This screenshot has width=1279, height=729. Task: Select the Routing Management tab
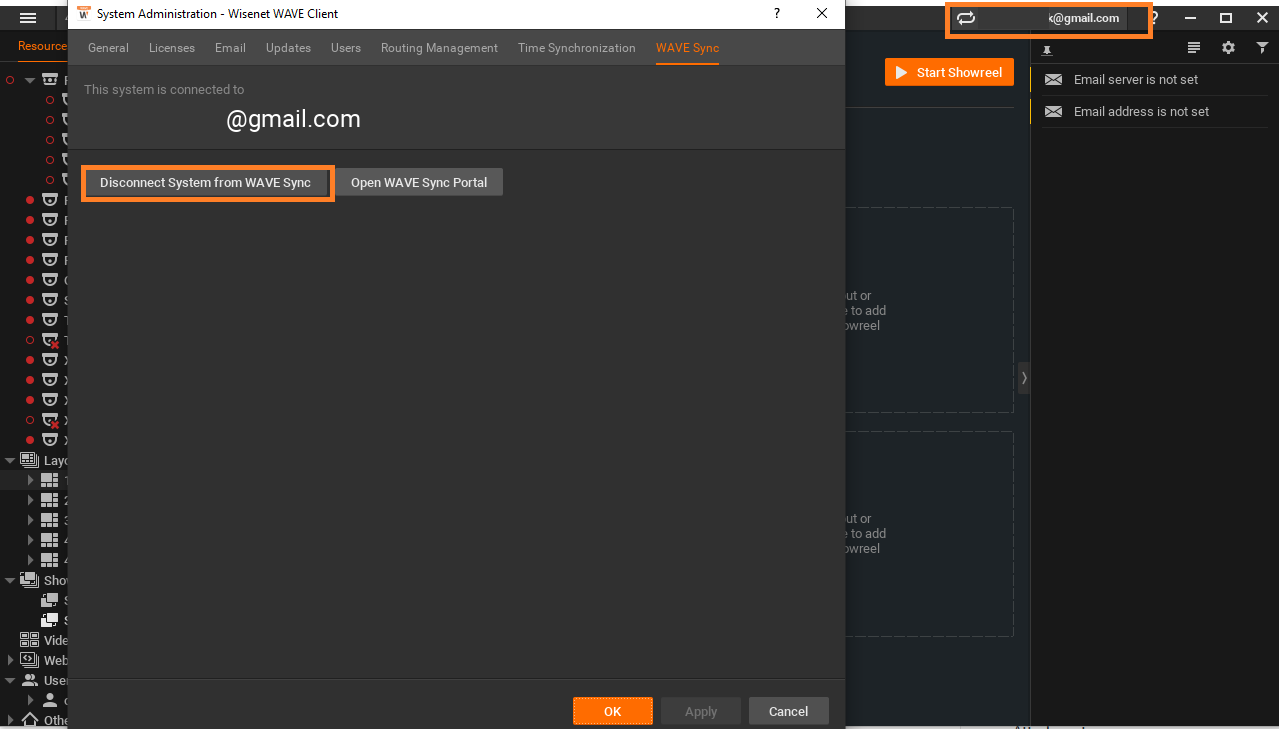tap(439, 48)
